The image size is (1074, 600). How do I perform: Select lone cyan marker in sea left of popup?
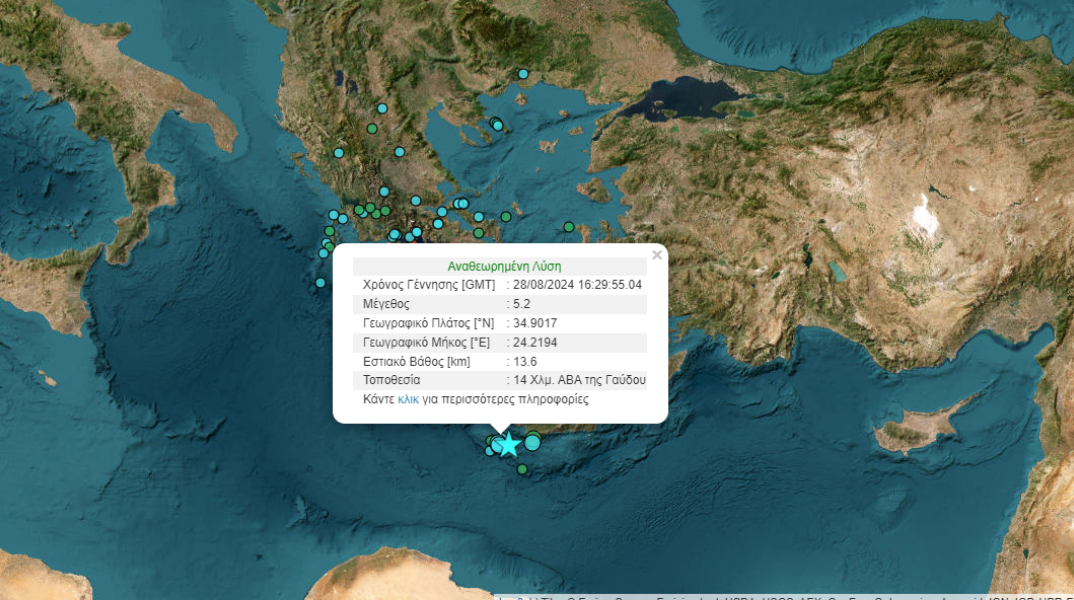click(320, 283)
